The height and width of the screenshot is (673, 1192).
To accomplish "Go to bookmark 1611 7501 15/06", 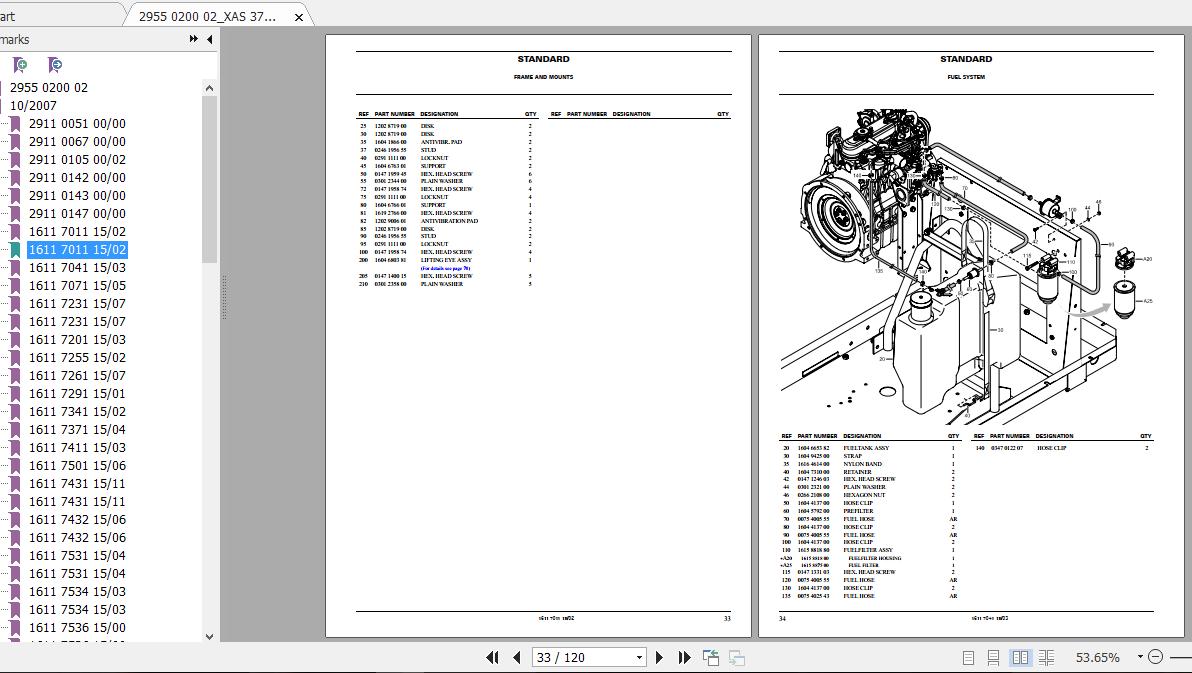I will pos(80,465).
